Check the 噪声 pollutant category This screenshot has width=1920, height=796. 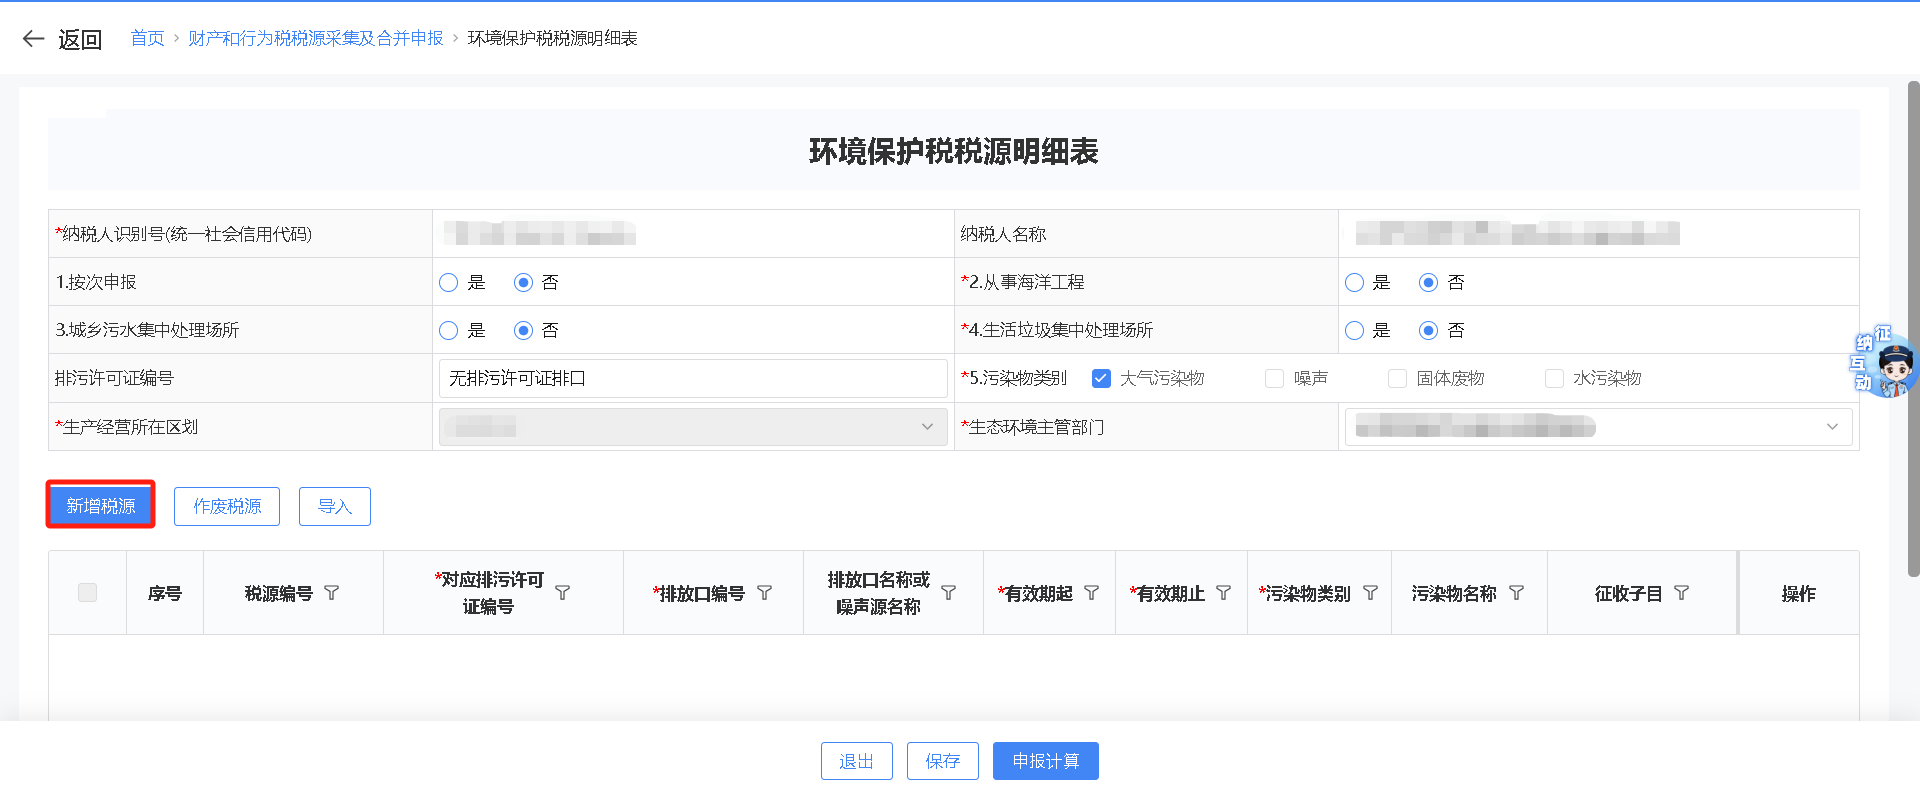(x=1275, y=378)
